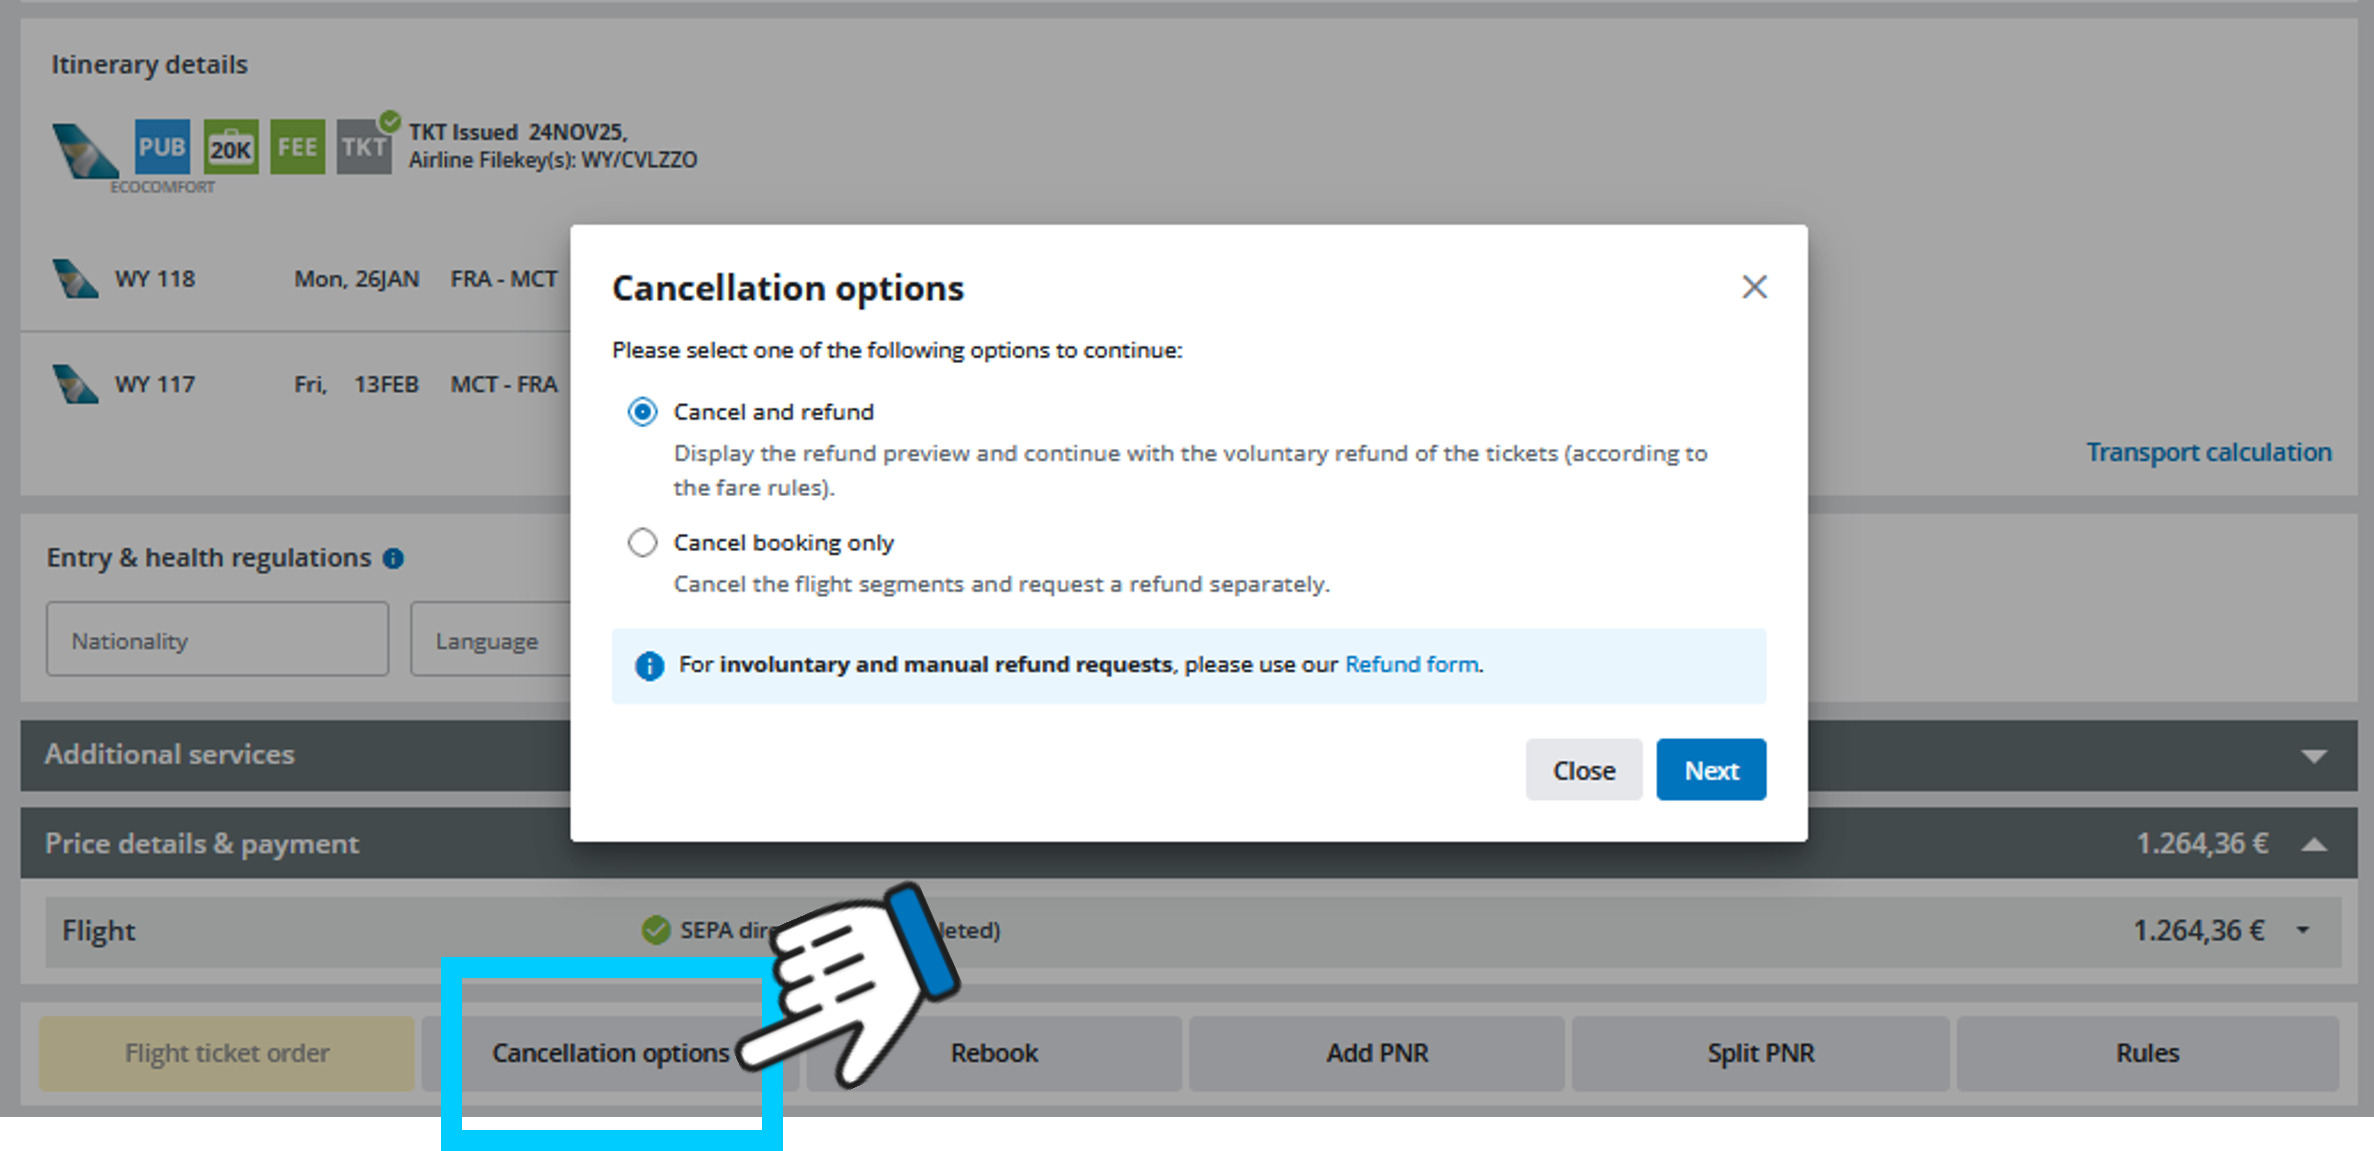The height and width of the screenshot is (1151, 2374).
Task: Click the 20K baggage allowance icon
Action: click(x=231, y=147)
